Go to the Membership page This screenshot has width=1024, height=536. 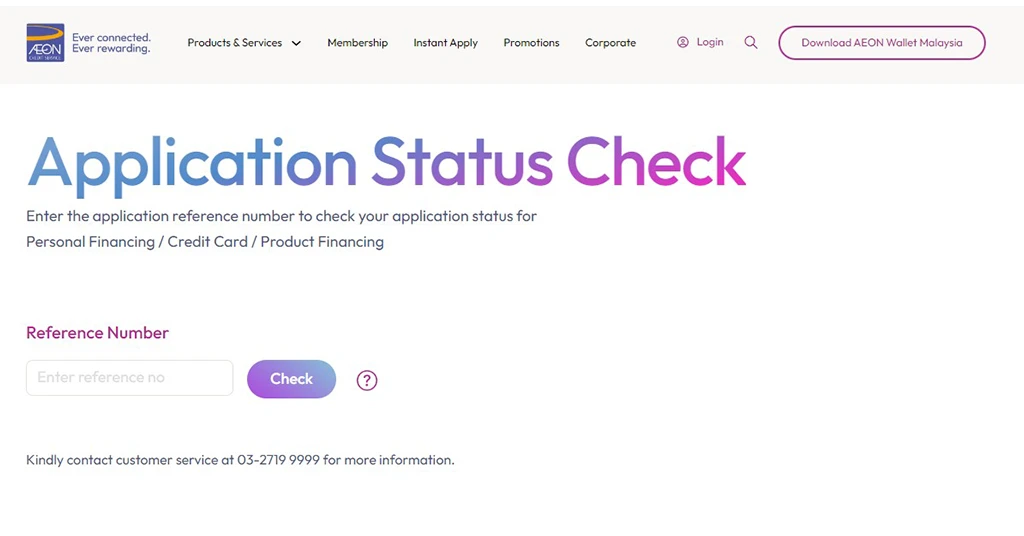(x=357, y=43)
